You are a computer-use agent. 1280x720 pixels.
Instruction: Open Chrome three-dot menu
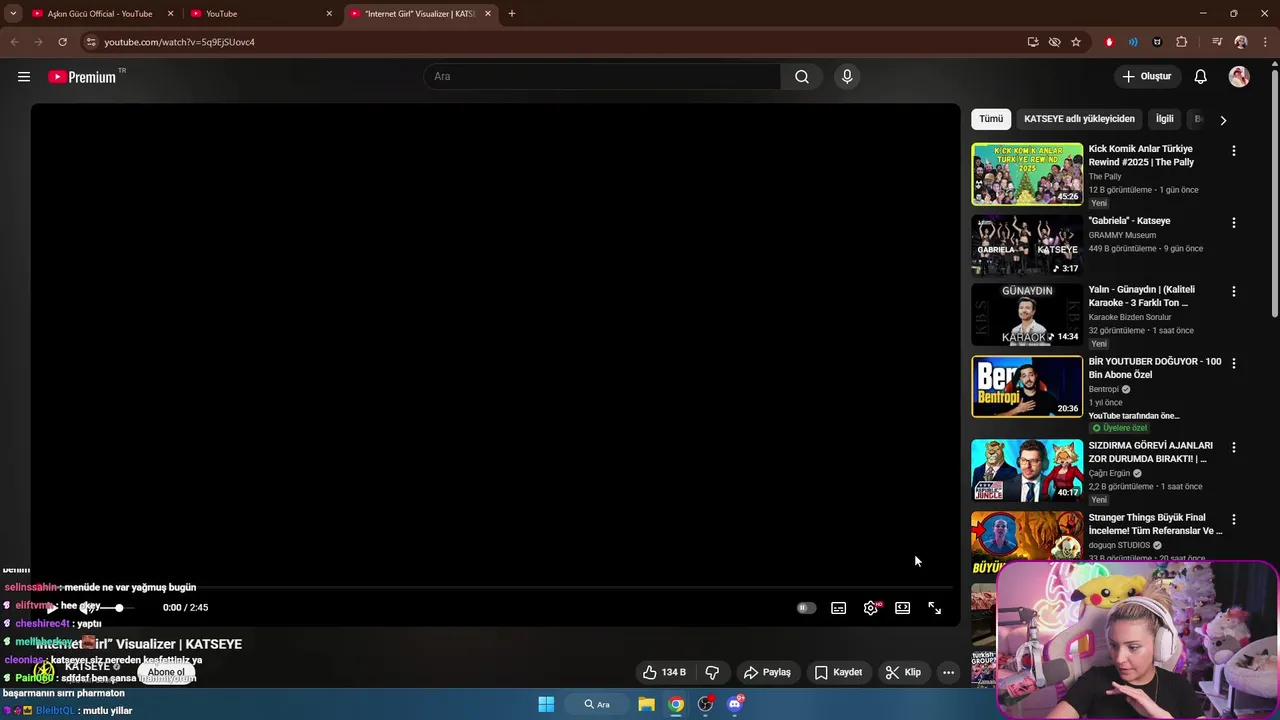[1264, 42]
